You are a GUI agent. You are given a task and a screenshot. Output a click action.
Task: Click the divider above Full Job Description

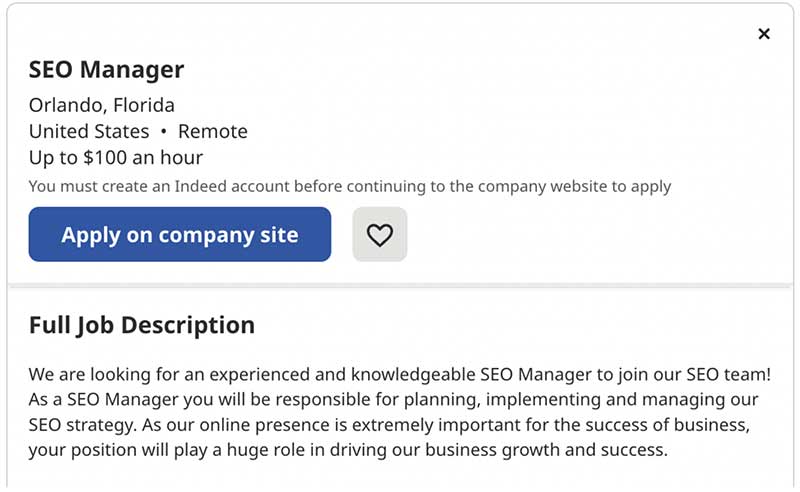(x=400, y=287)
